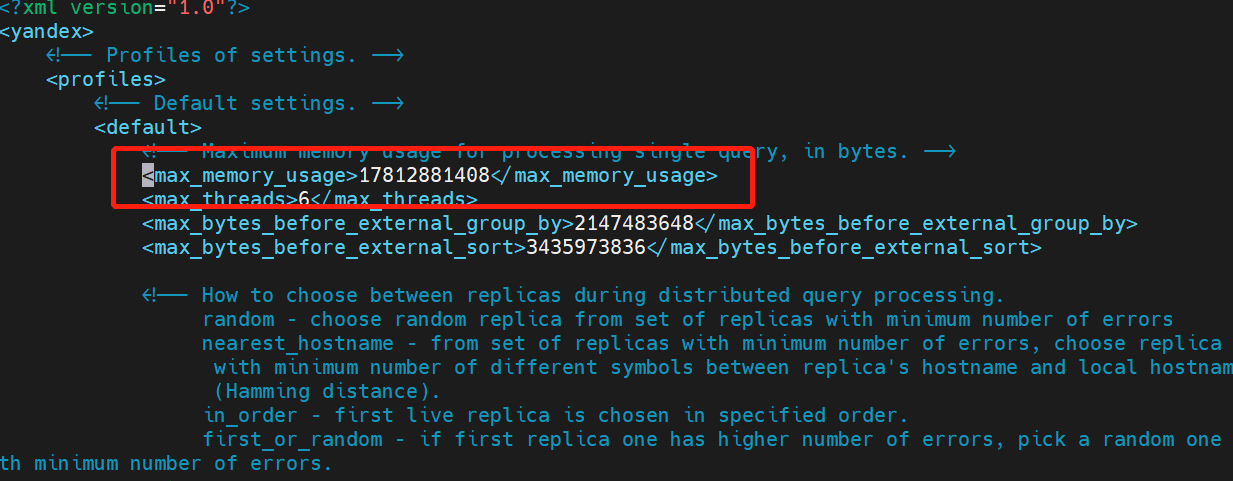Click the max_bytes_before_external_group_by value 2147483648
The image size is (1233, 481).
click(x=634, y=224)
